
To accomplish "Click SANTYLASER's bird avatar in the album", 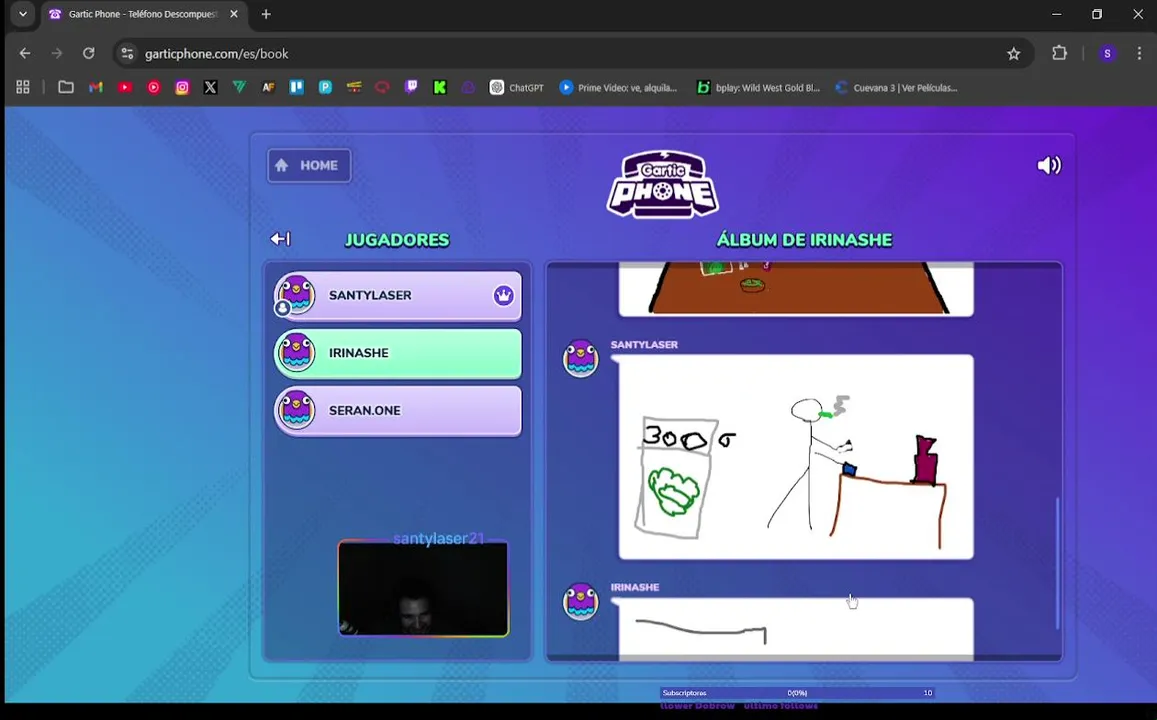I will pos(581,358).
